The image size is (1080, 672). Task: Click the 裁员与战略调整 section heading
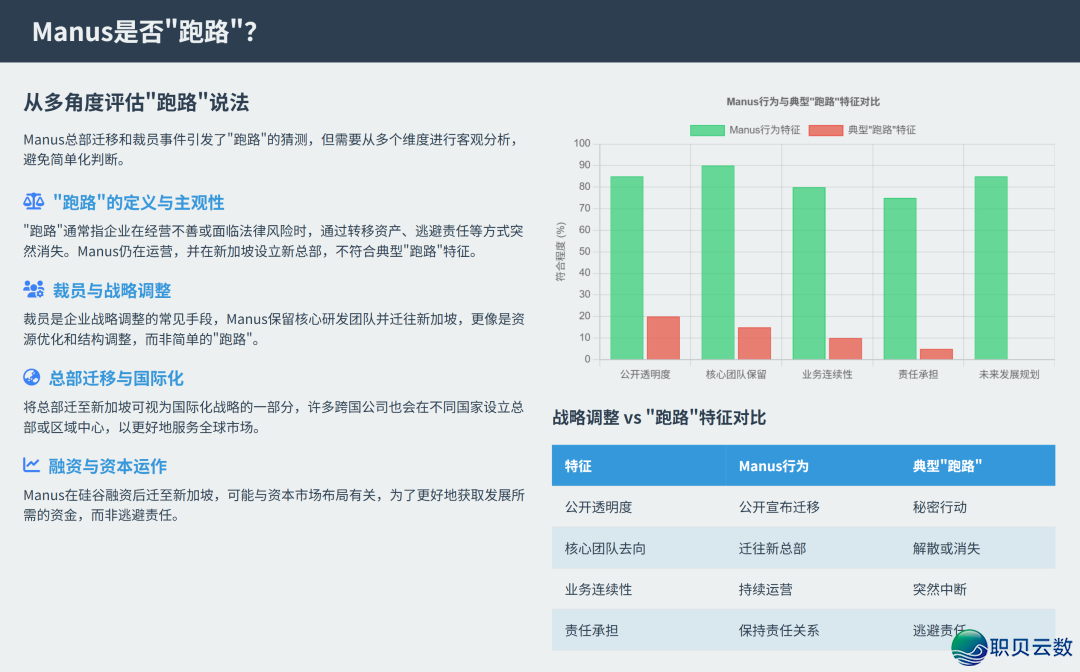click(x=112, y=290)
